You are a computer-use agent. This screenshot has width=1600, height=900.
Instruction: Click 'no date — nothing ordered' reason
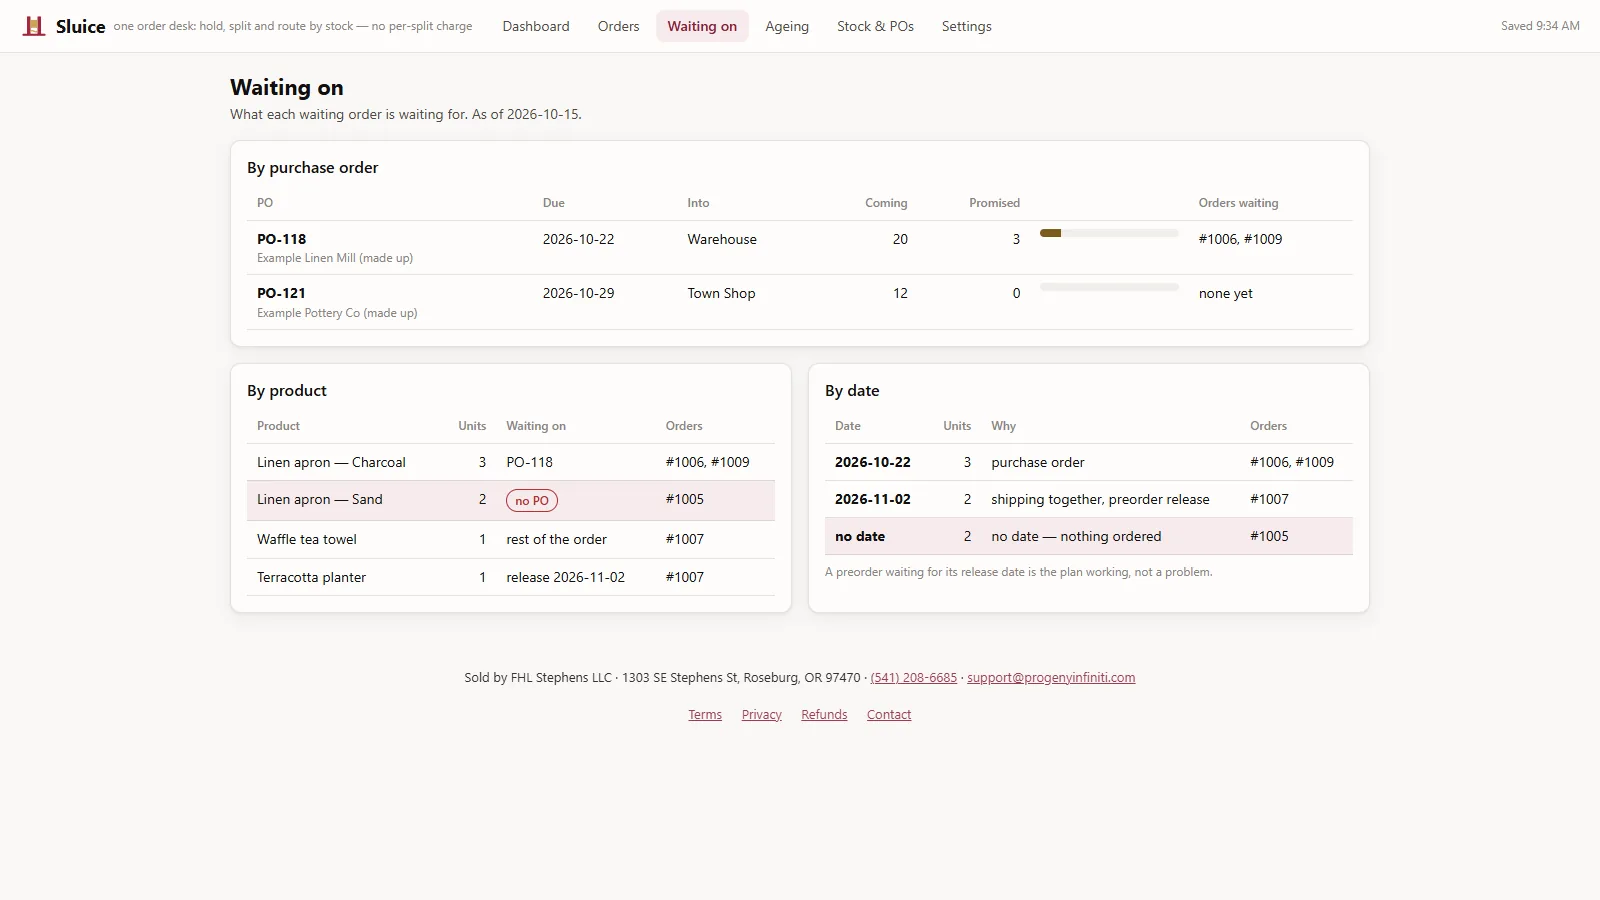point(1076,536)
